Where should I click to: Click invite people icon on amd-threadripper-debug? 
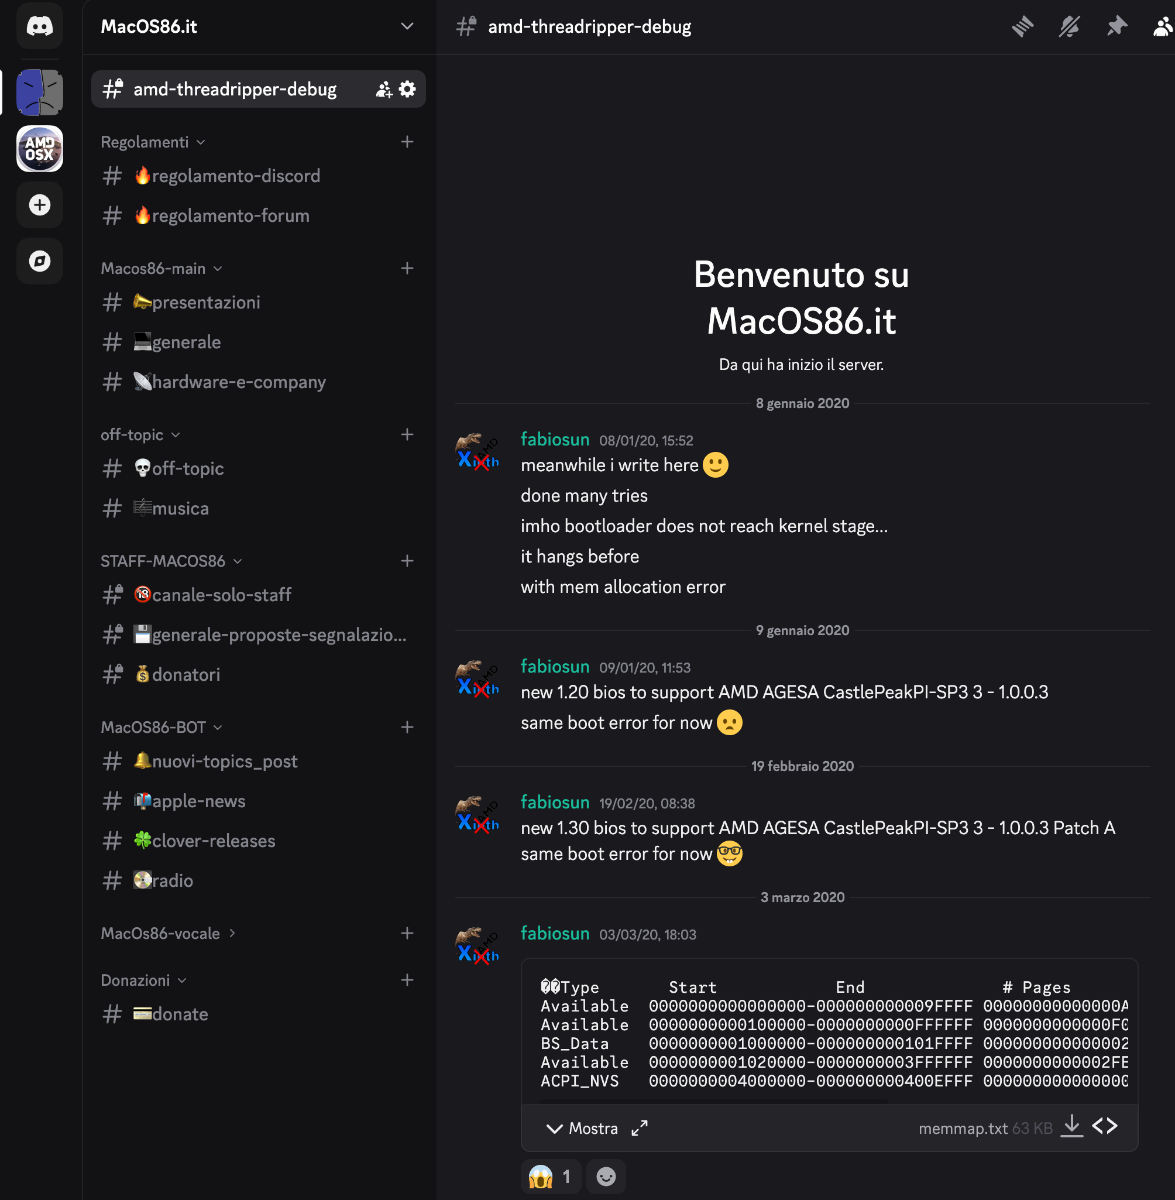pyautogui.click(x=383, y=89)
